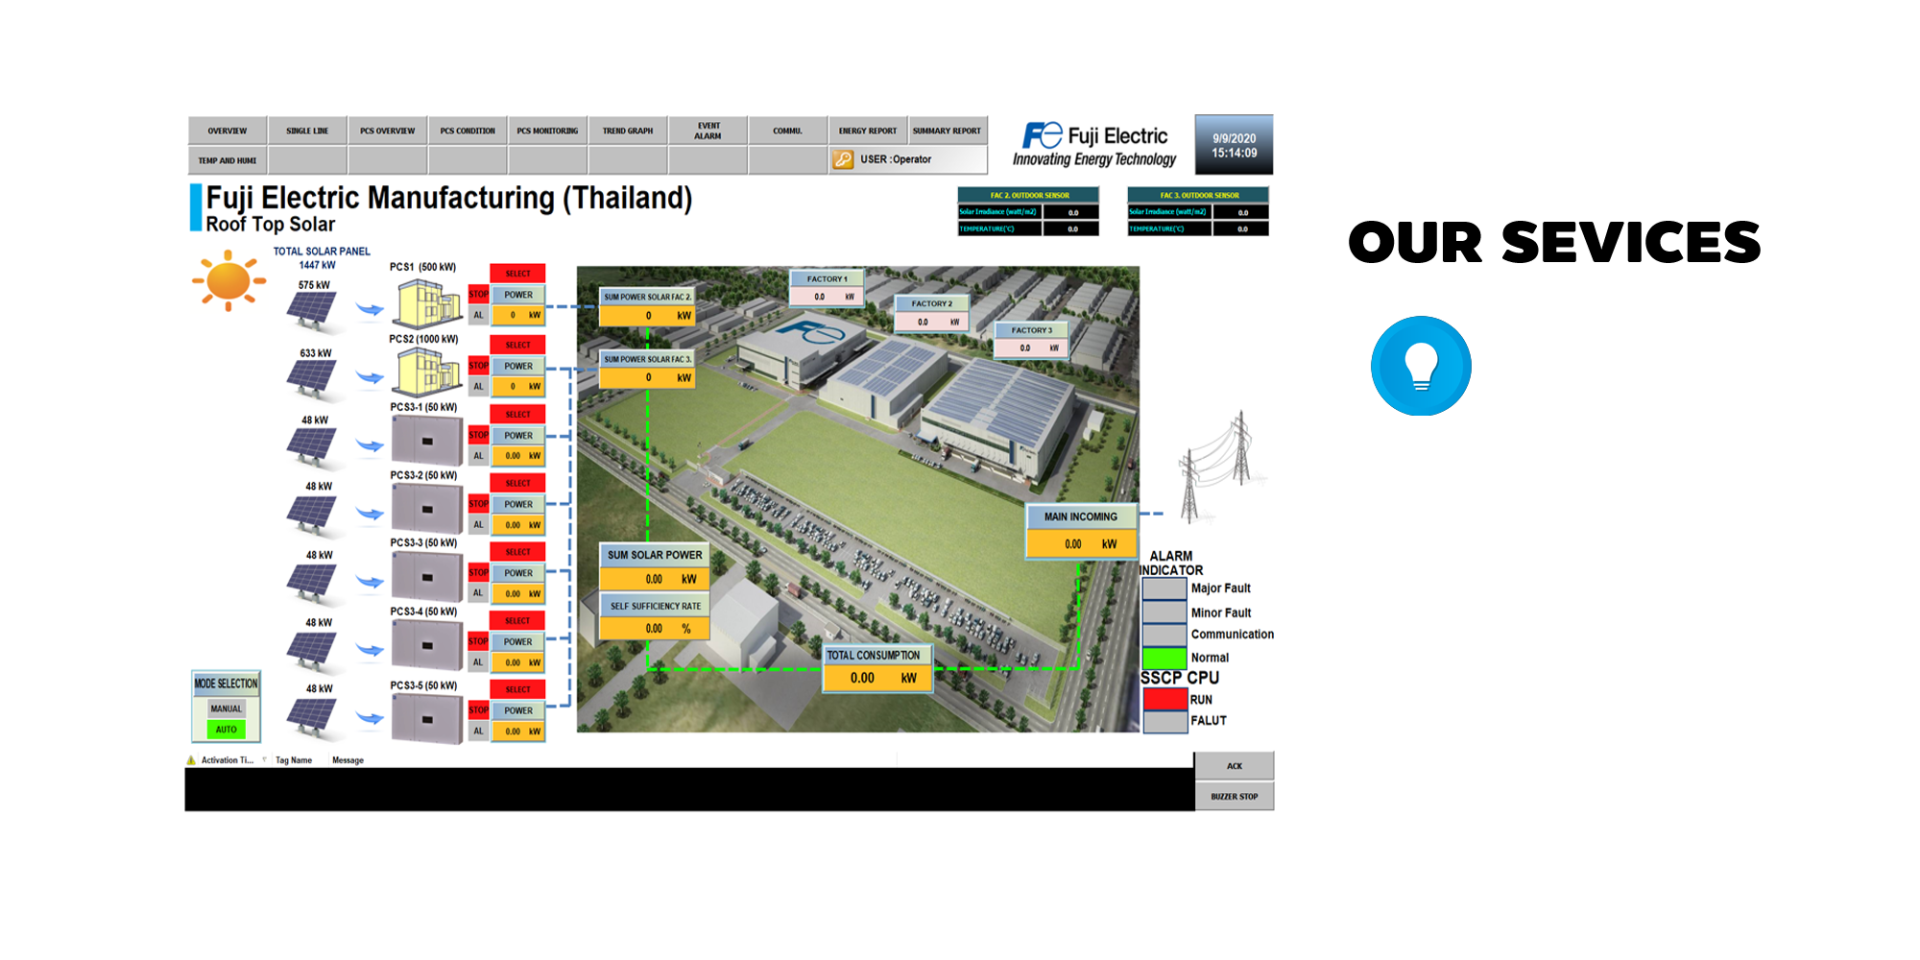
Task: Toggle the STOP status of PCS3-2
Action: pyautogui.click(x=478, y=504)
